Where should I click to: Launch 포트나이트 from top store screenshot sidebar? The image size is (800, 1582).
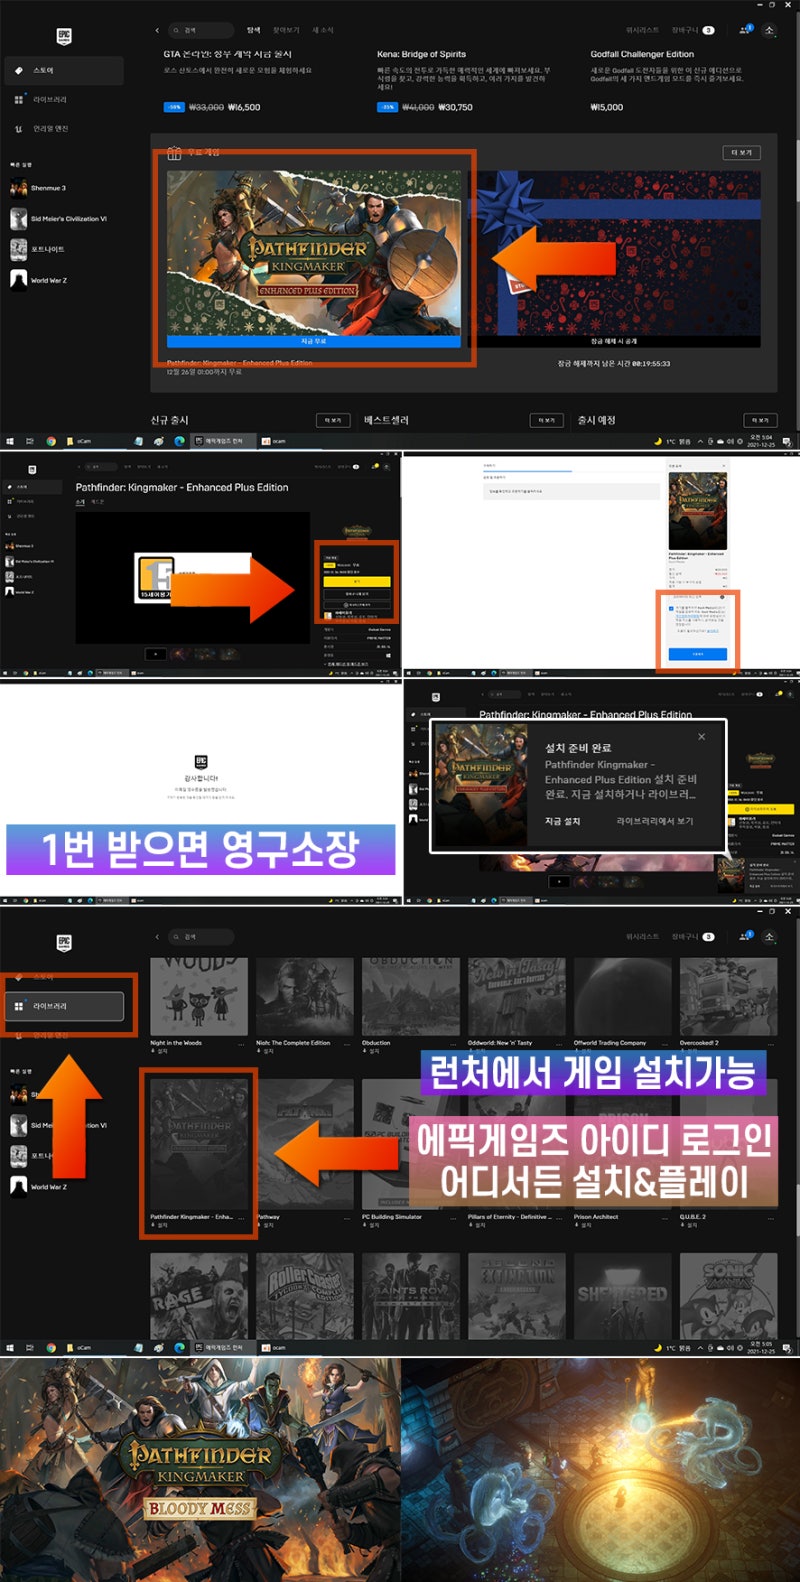click(x=38, y=249)
